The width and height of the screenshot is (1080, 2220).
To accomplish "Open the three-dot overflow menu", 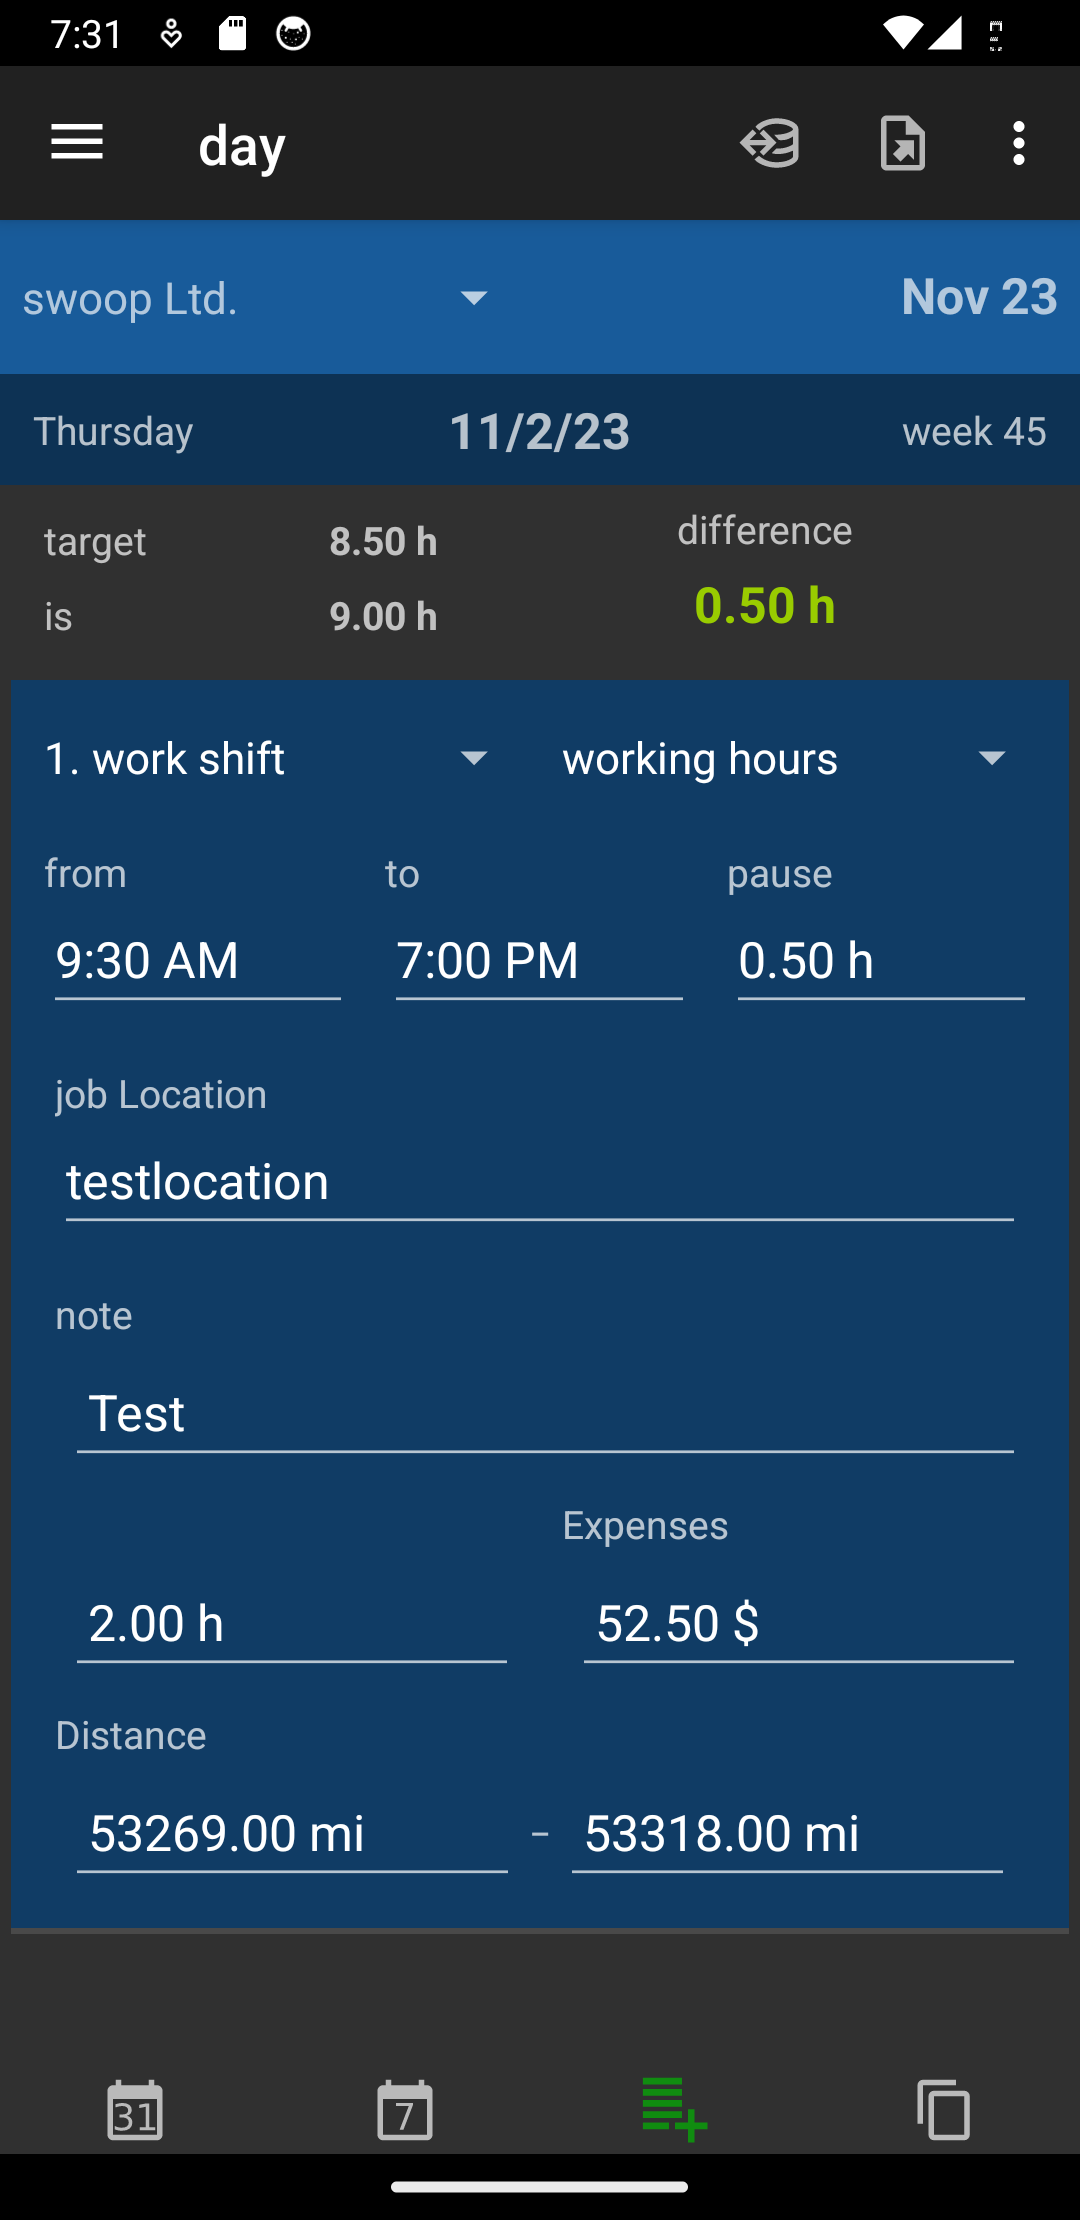I will click(1018, 143).
